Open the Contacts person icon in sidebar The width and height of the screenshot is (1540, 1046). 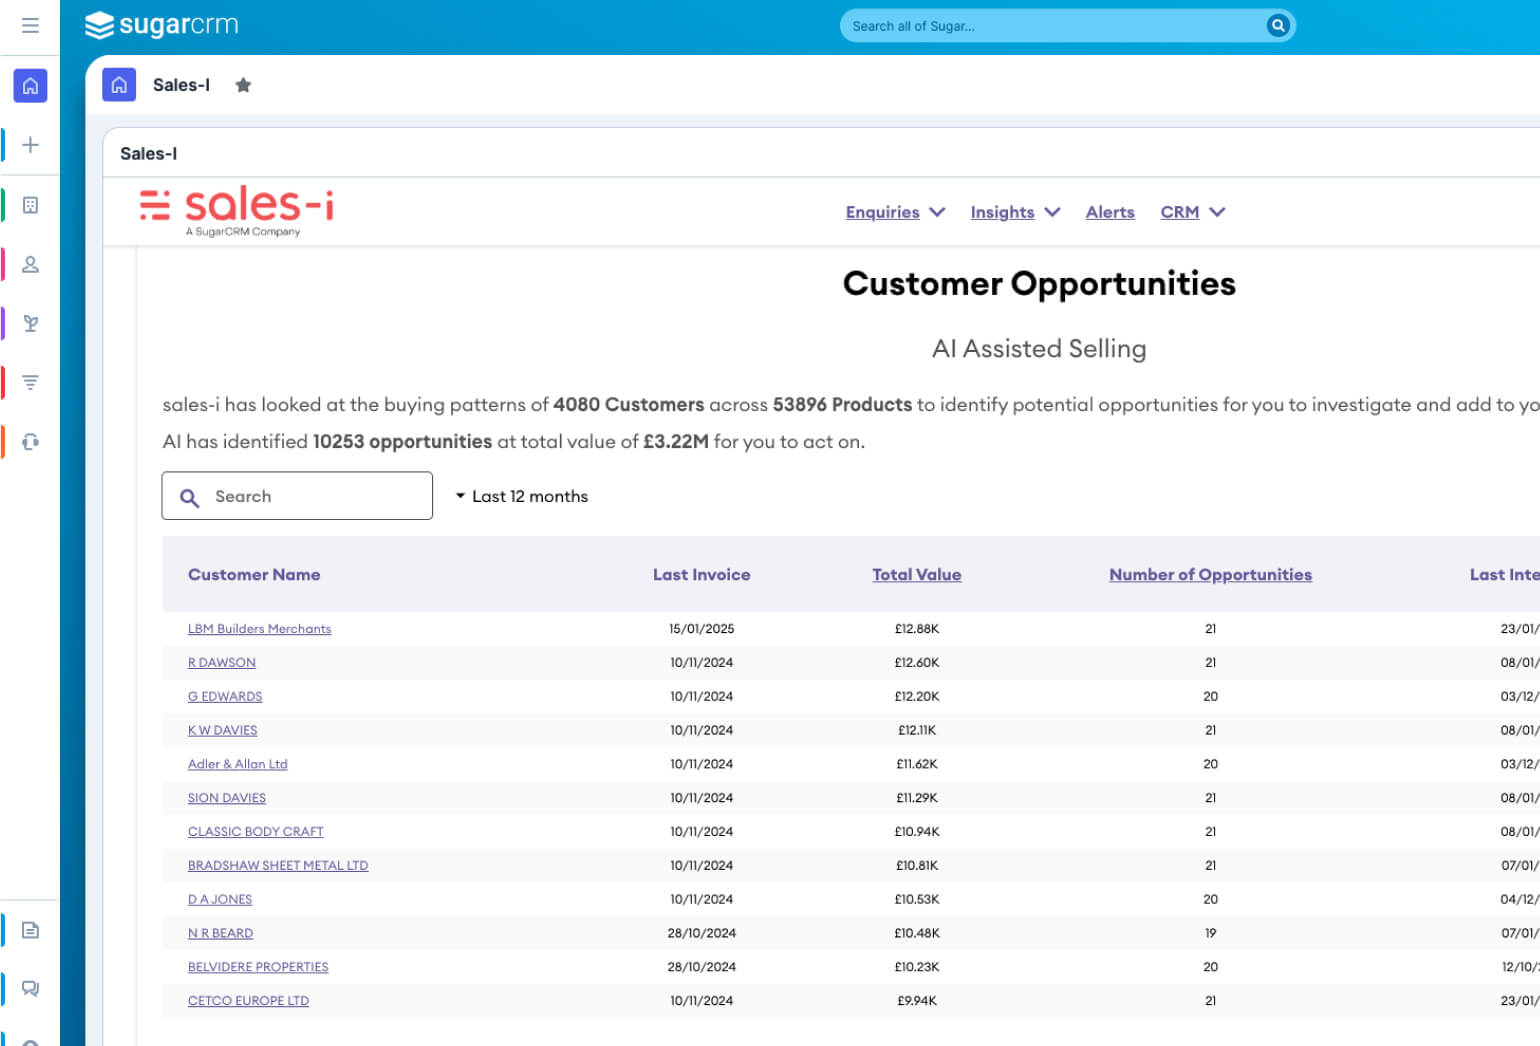[30, 264]
